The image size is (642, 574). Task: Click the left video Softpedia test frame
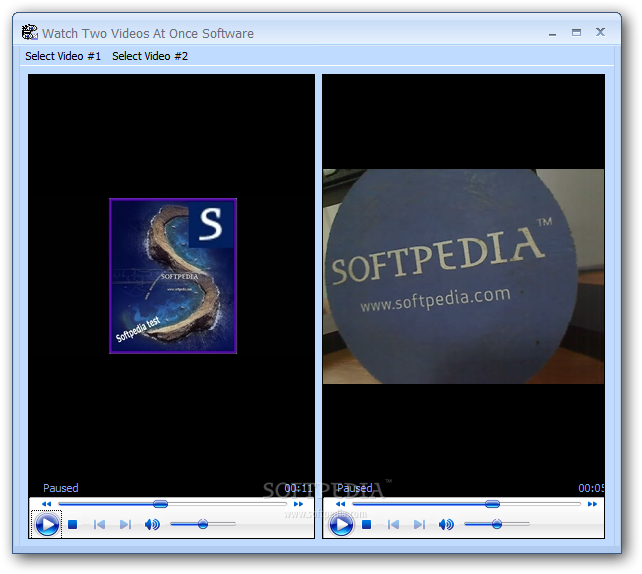pyautogui.click(x=173, y=276)
